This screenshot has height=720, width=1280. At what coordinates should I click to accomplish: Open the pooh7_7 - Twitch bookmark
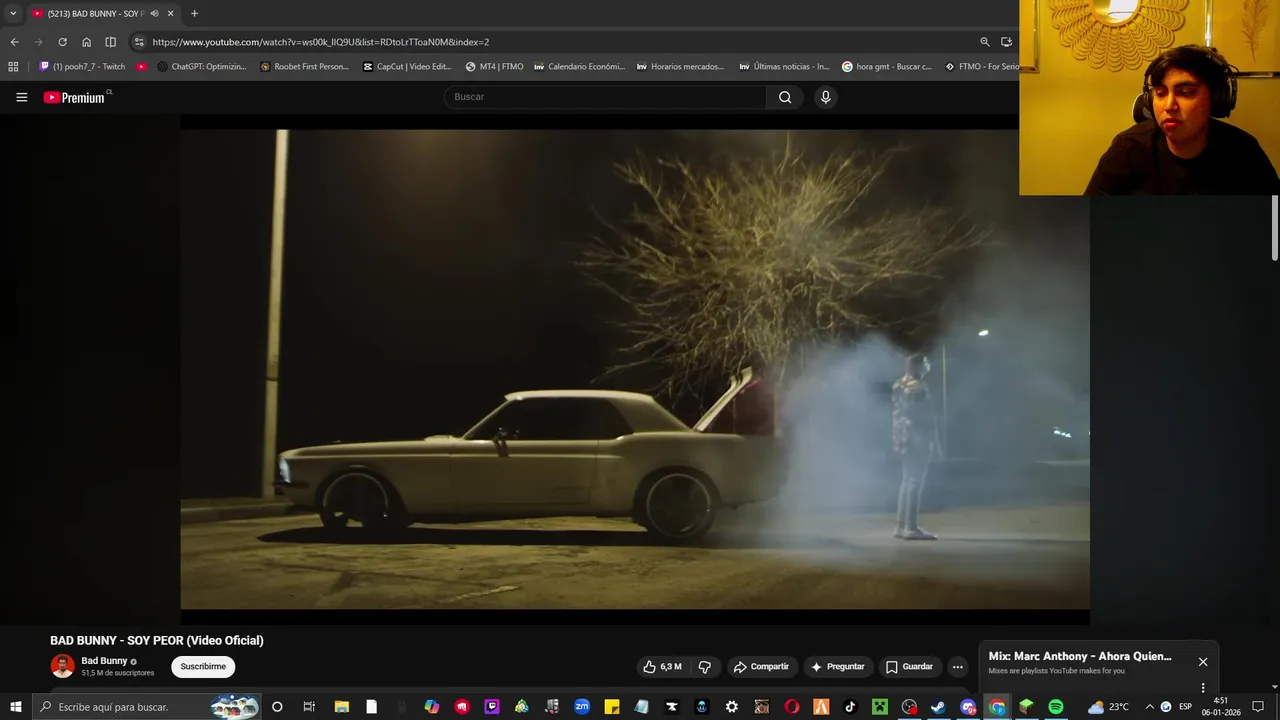pos(82,67)
